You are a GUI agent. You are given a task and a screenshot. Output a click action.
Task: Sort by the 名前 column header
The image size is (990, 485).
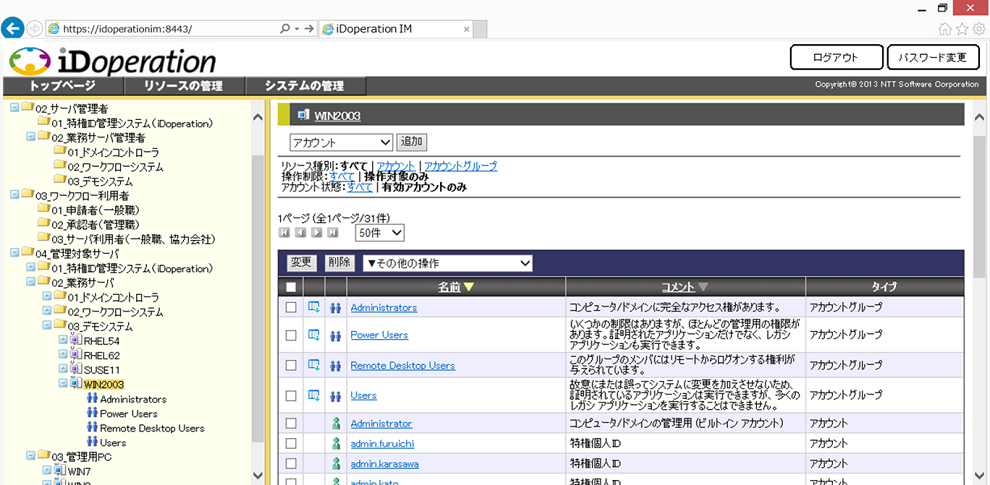point(449,287)
